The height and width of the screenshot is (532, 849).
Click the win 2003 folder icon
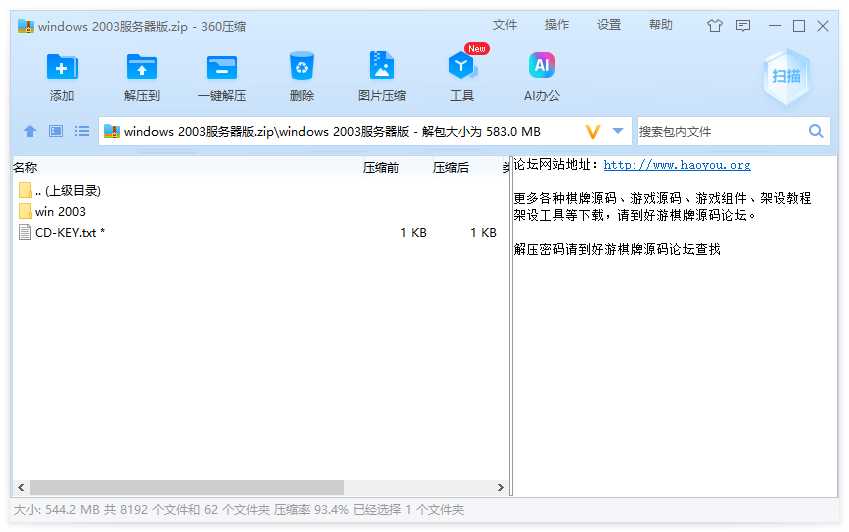[x=25, y=211]
